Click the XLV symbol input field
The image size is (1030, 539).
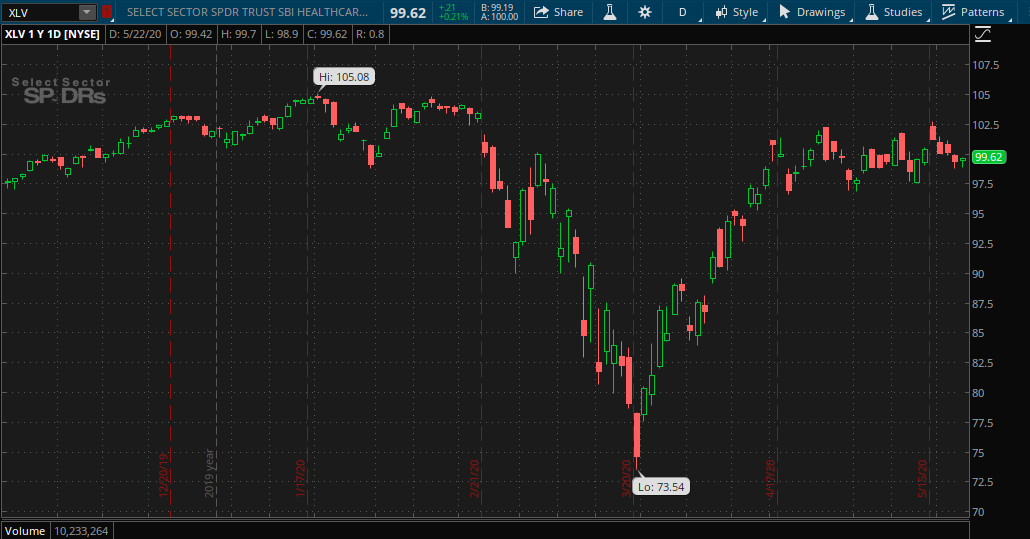41,12
